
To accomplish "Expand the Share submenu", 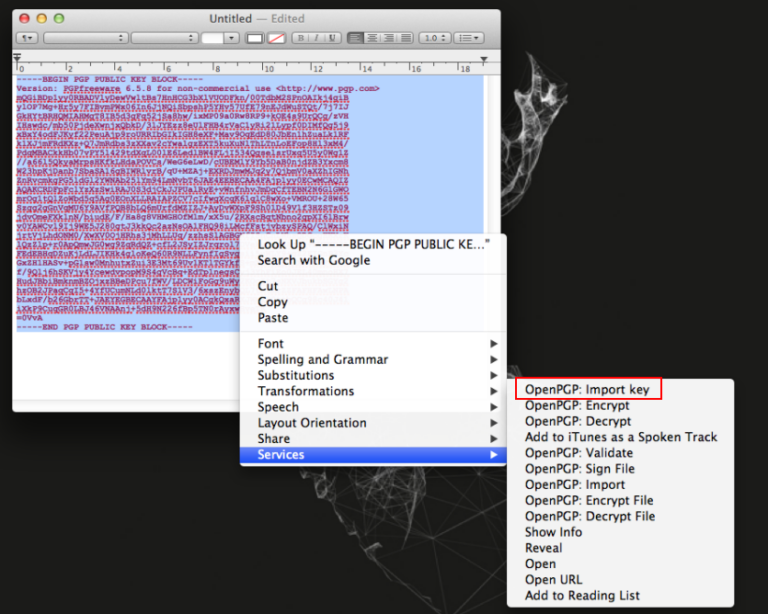I will (x=373, y=439).
